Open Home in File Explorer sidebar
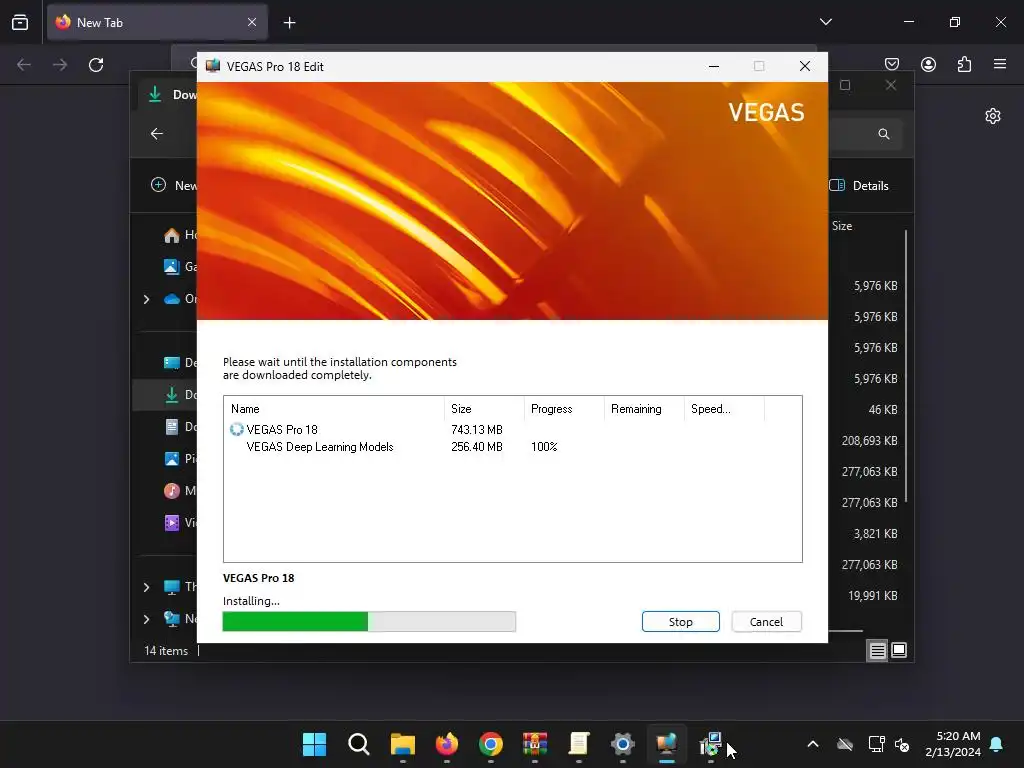1024x768 pixels. [x=180, y=234]
